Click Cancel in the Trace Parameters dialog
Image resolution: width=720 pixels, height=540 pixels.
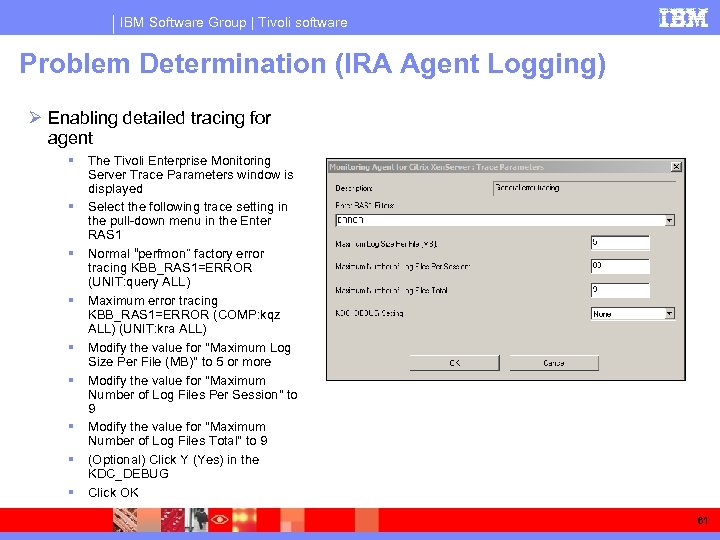click(x=554, y=363)
